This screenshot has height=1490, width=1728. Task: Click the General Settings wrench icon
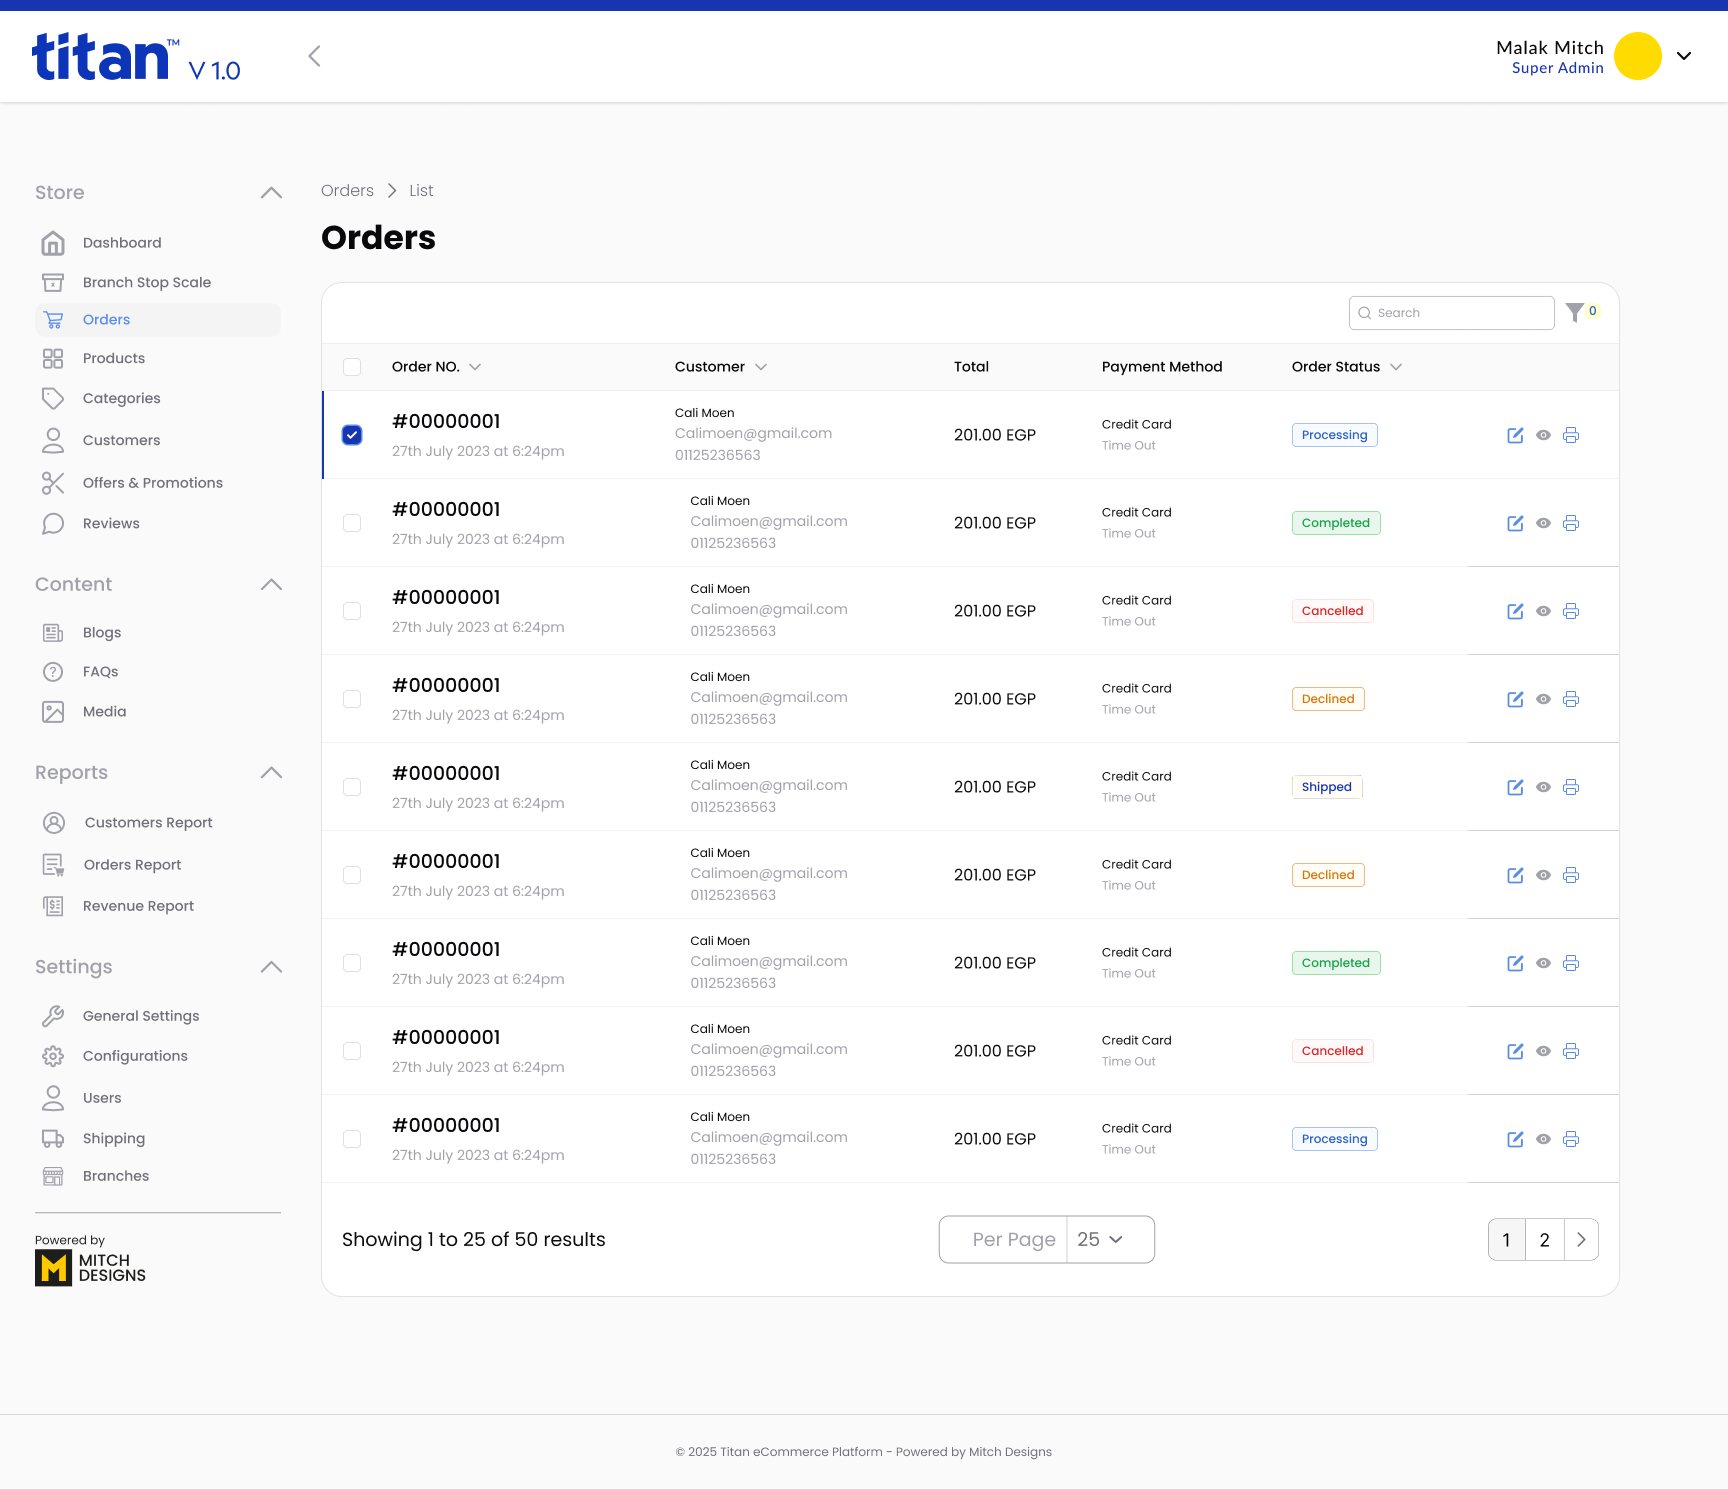coord(53,1016)
